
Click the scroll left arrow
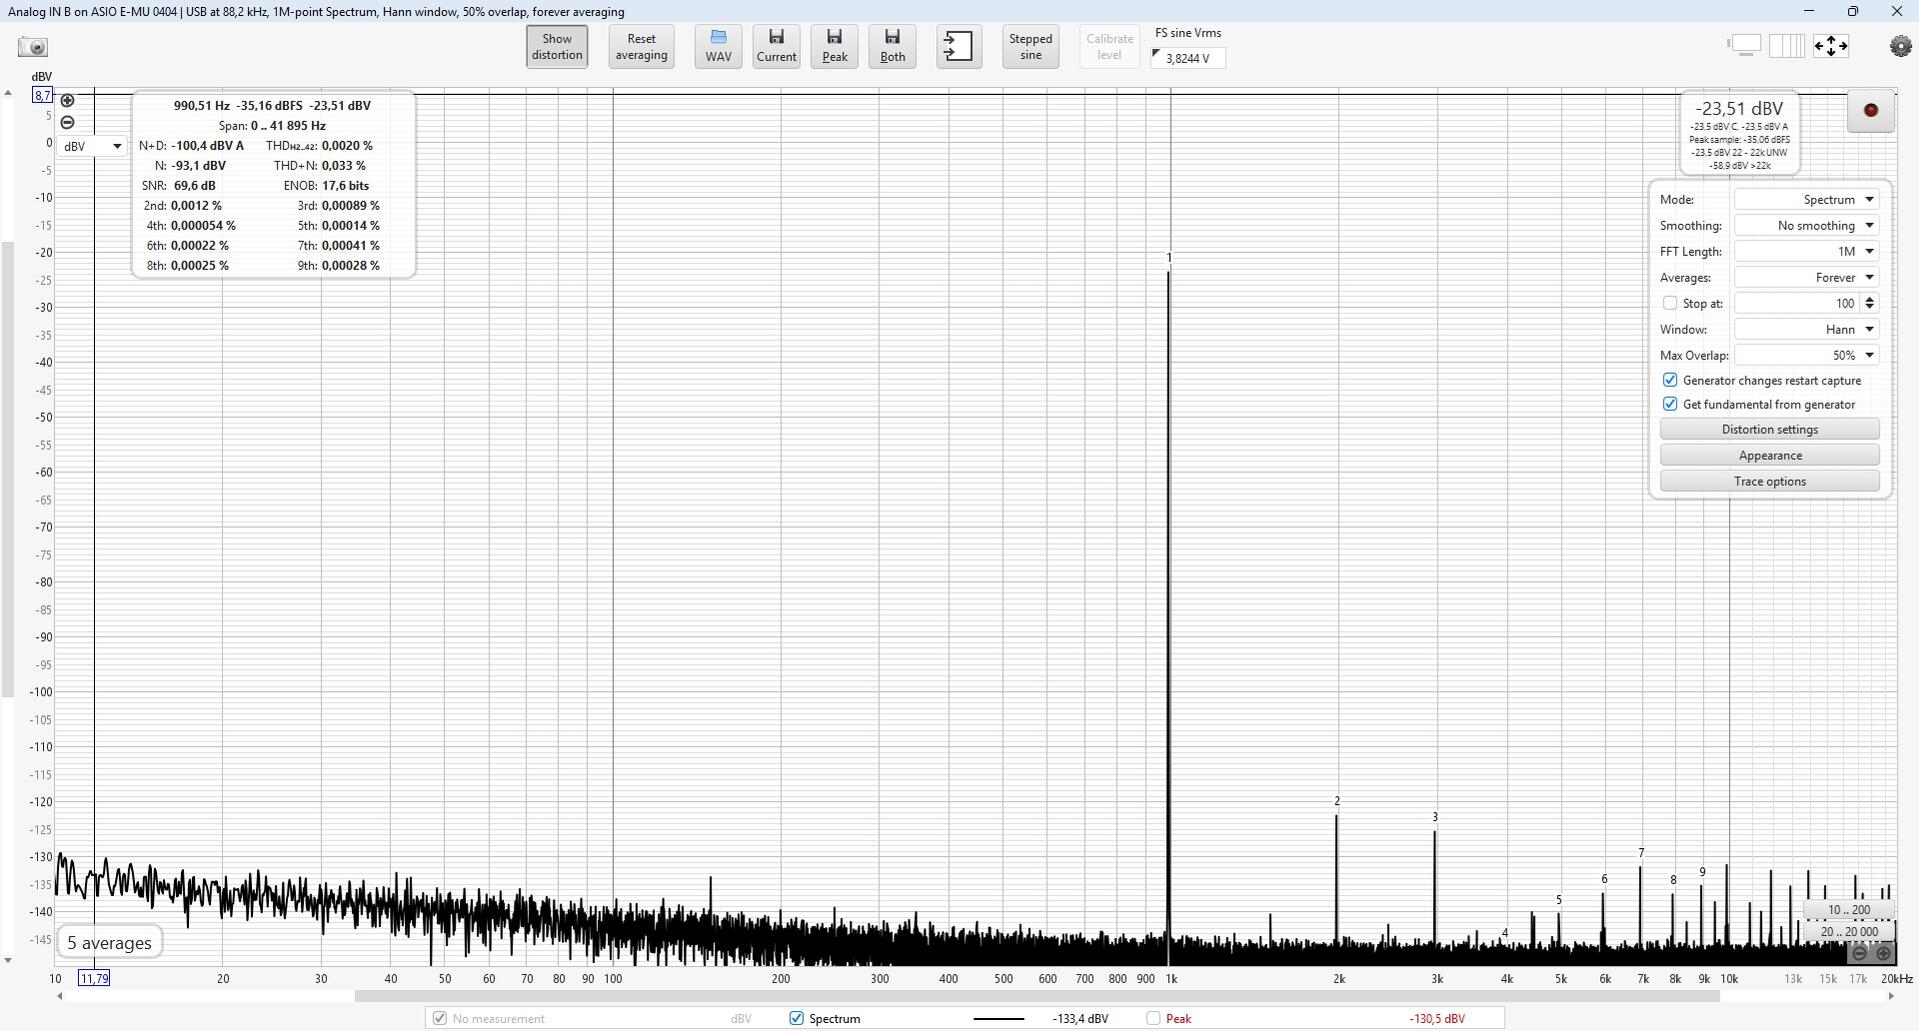pos(60,996)
